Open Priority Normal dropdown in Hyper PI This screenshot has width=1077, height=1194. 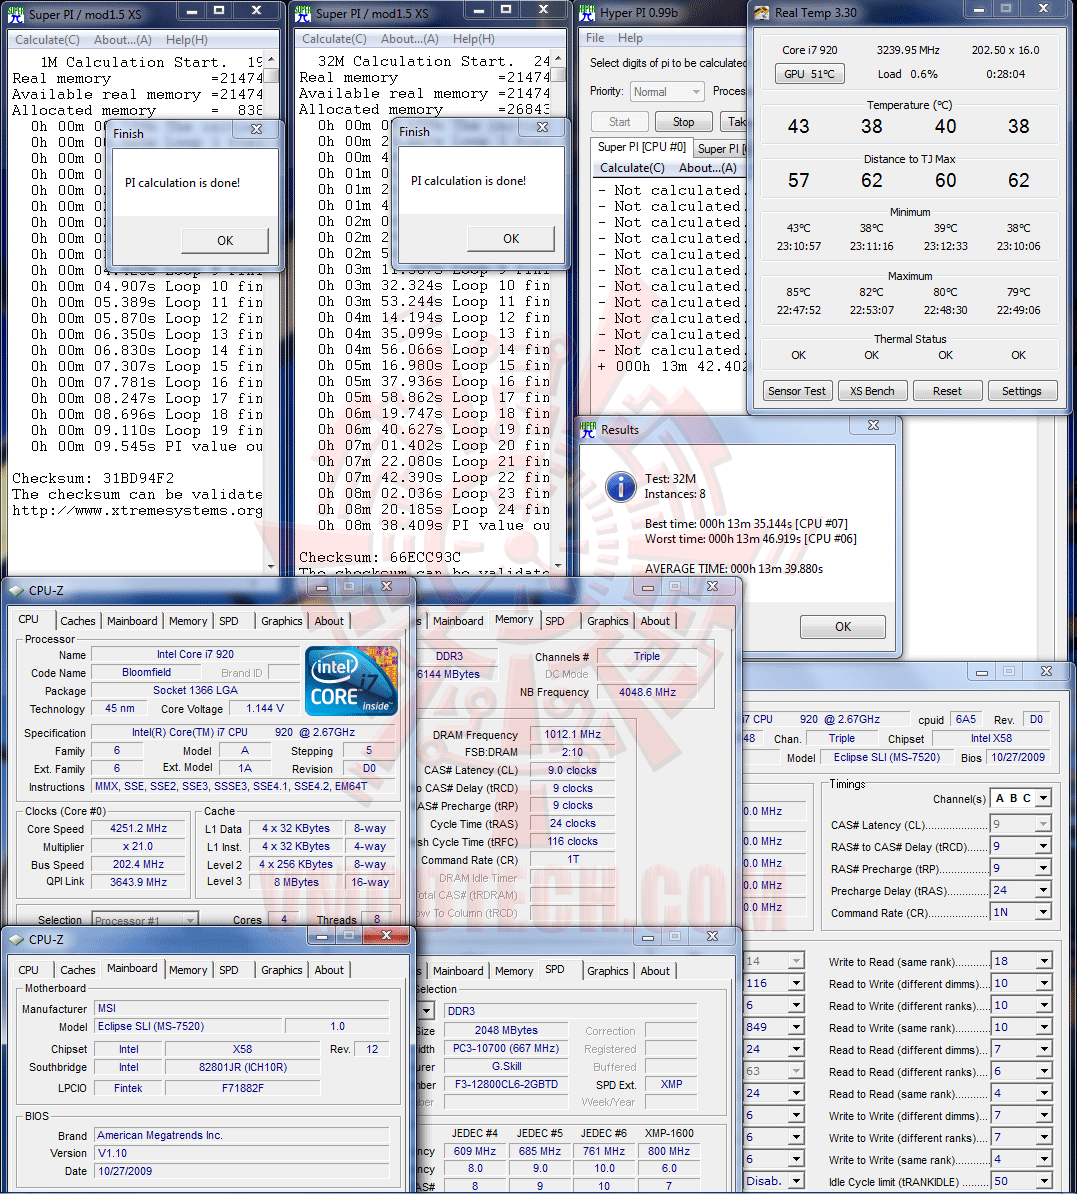pos(668,92)
